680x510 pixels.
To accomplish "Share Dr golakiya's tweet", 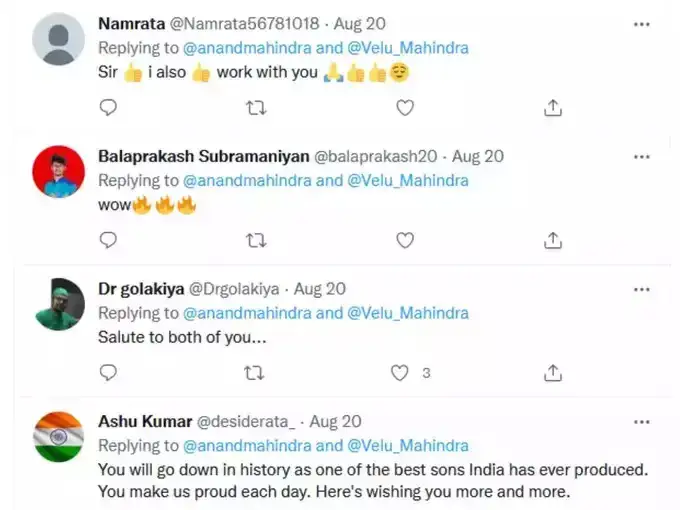I will [x=552, y=373].
